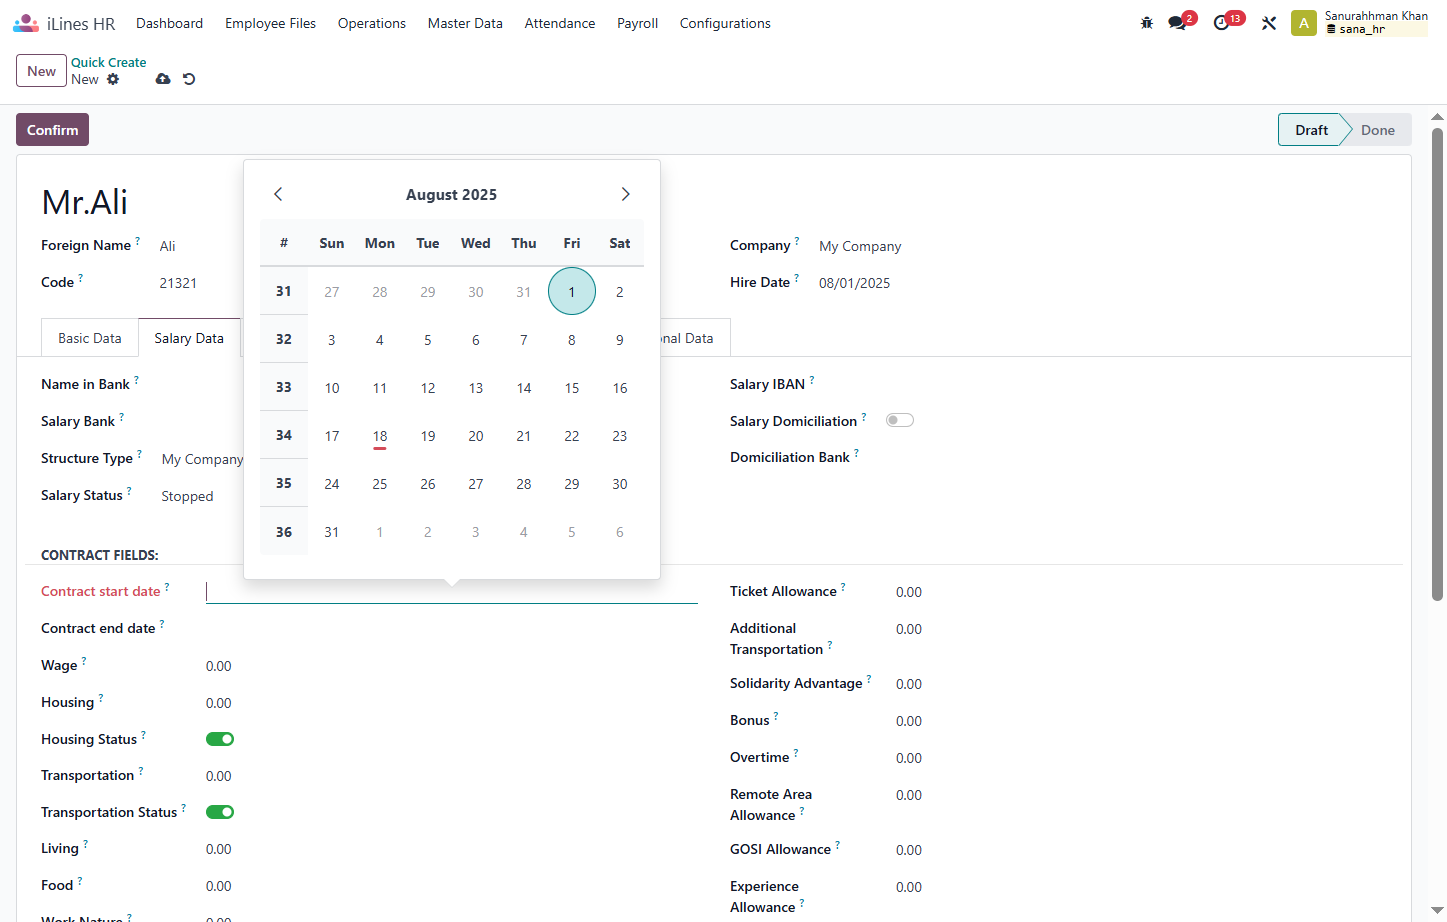1447x922 pixels.
Task: Click the Confirm button
Action: [x=52, y=130]
